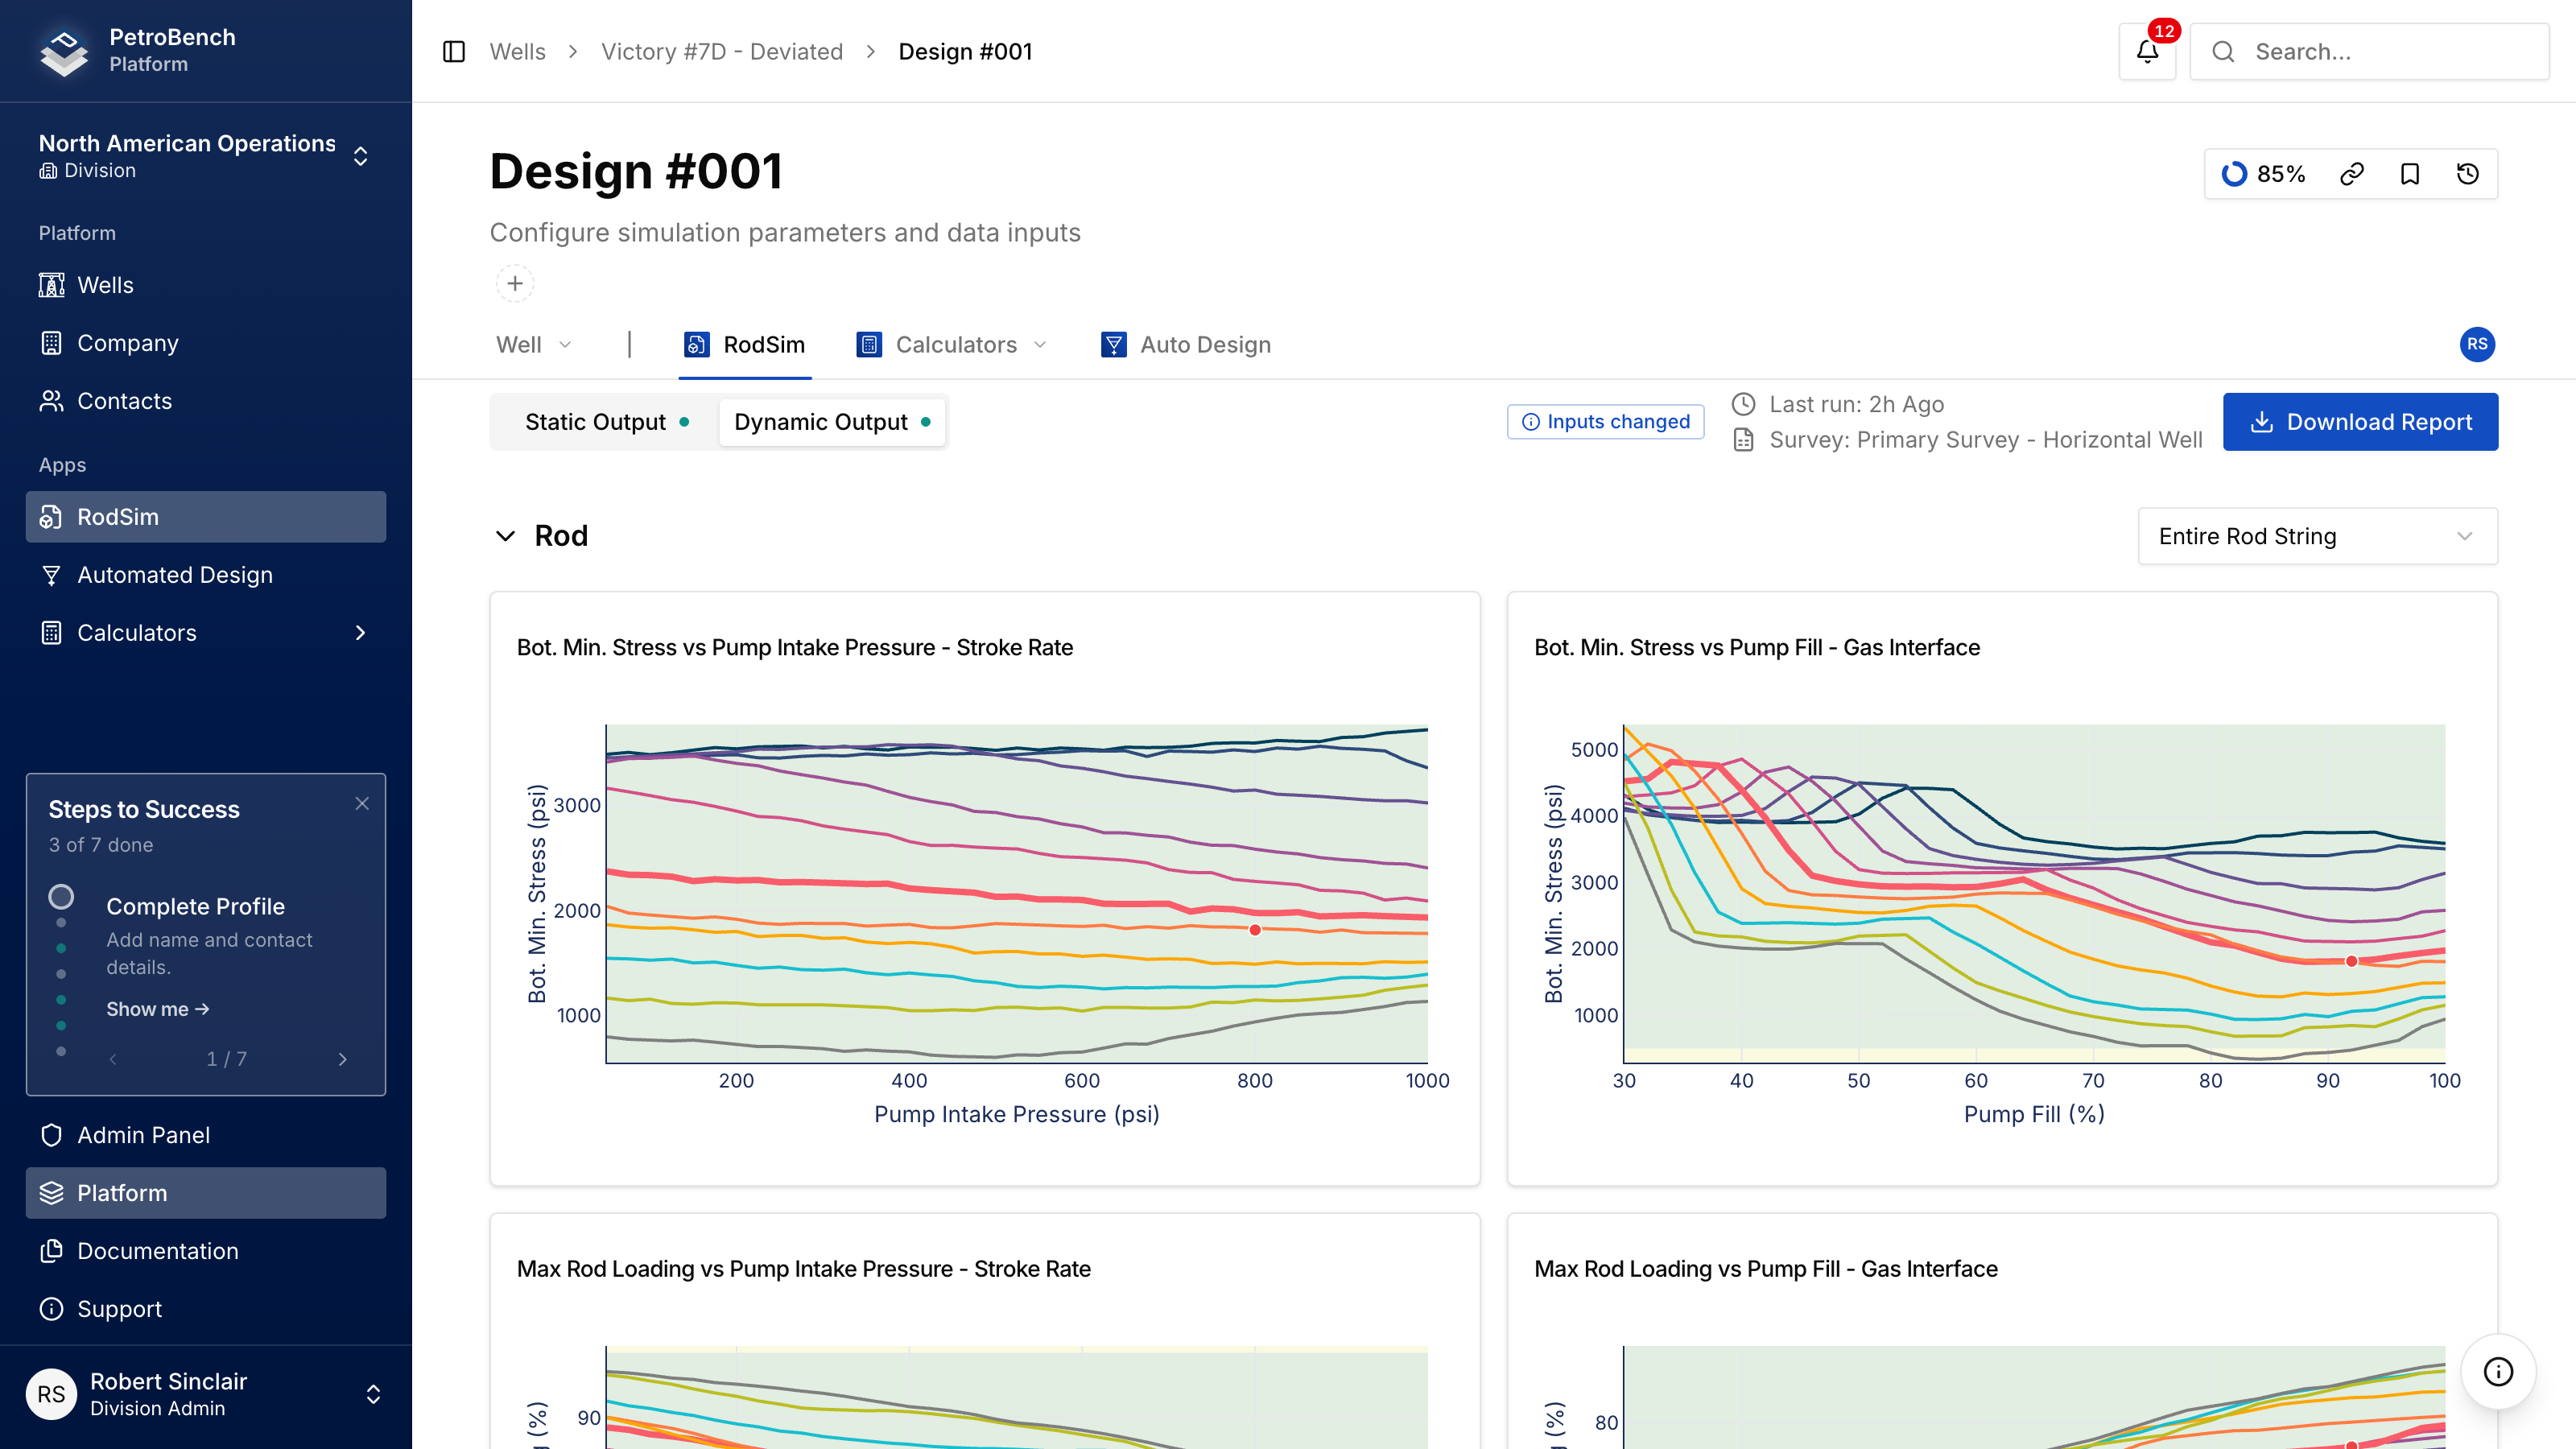Open Company in the sidebar

coord(206,343)
